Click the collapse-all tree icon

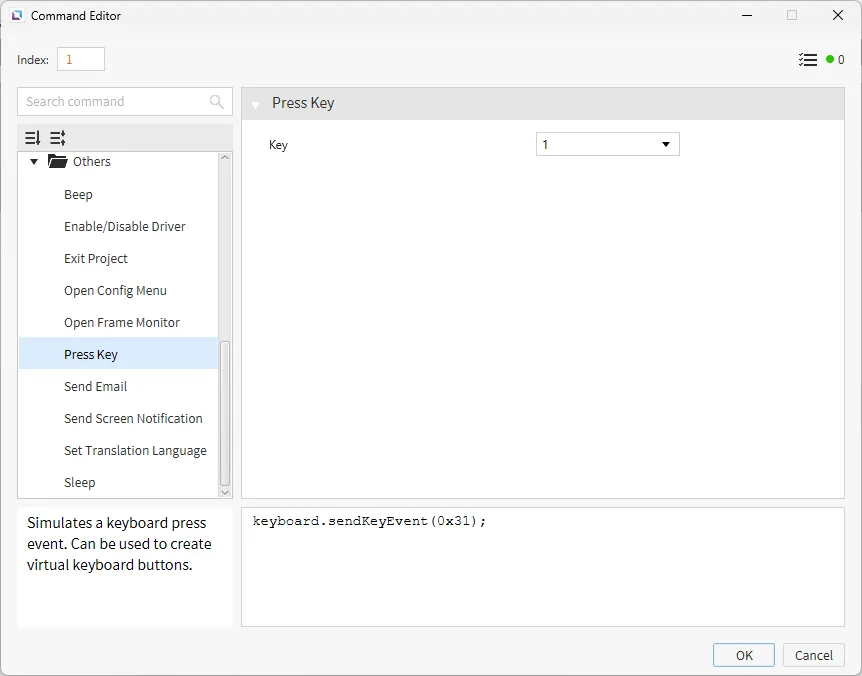point(58,138)
